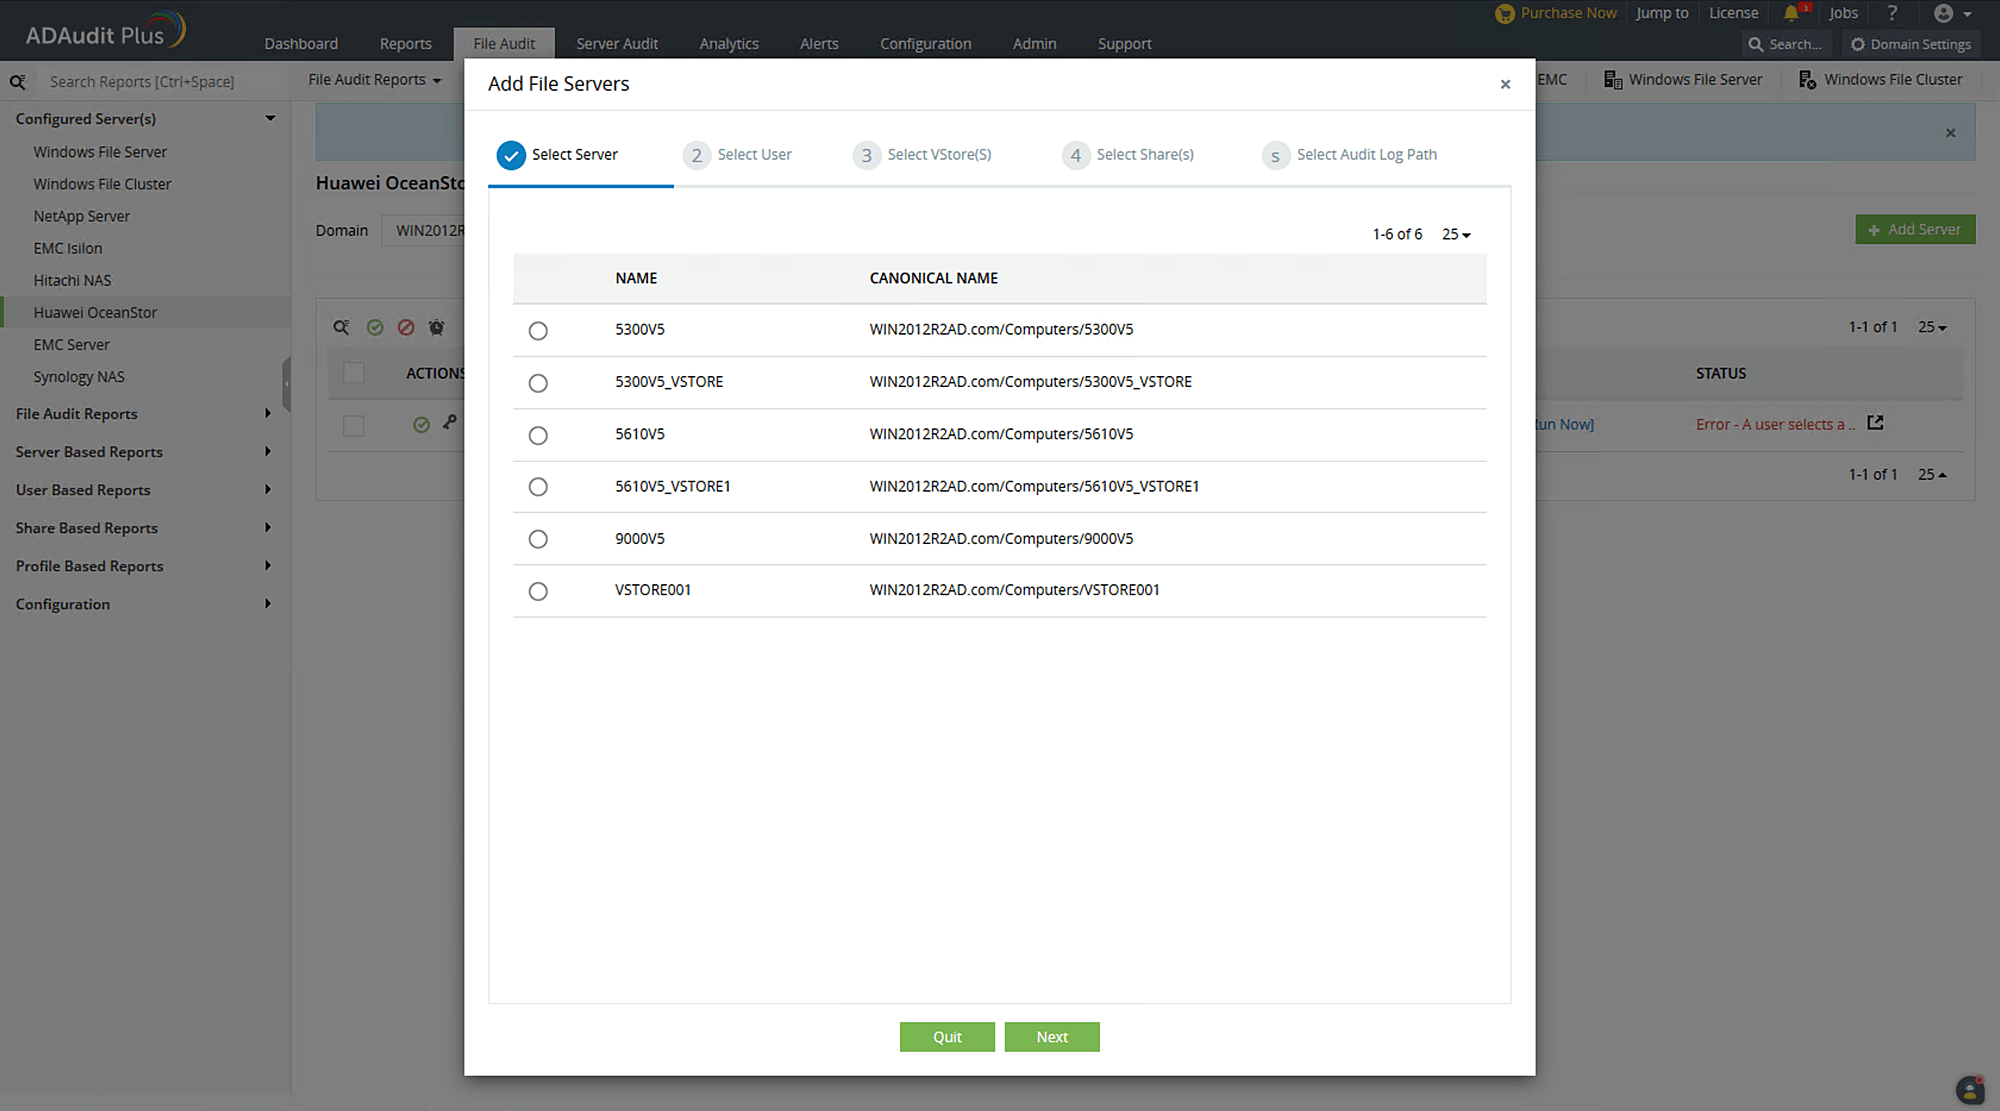Open the user account avatar menu
The image size is (2000, 1111).
tap(1951, 14)
